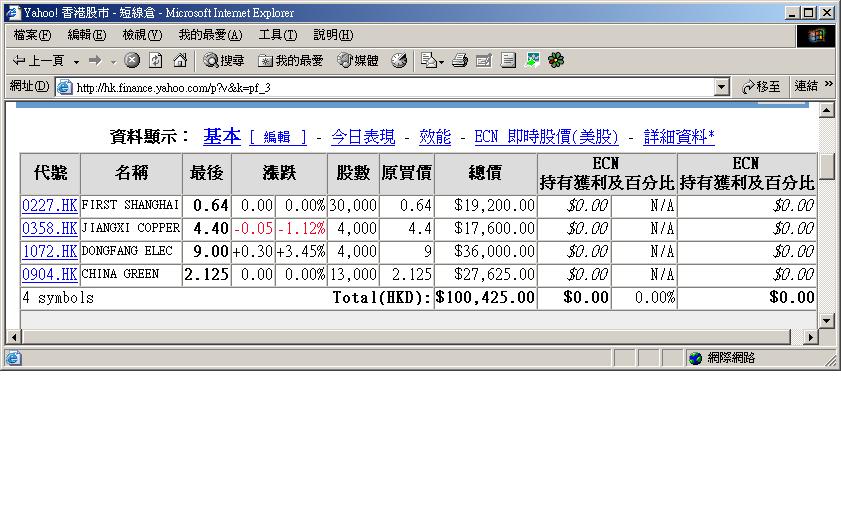Click the +3.45% change cell
Image resolution: width=841 pixels, height=512 pixels.
pyautogui.click(x=301, y=252)
